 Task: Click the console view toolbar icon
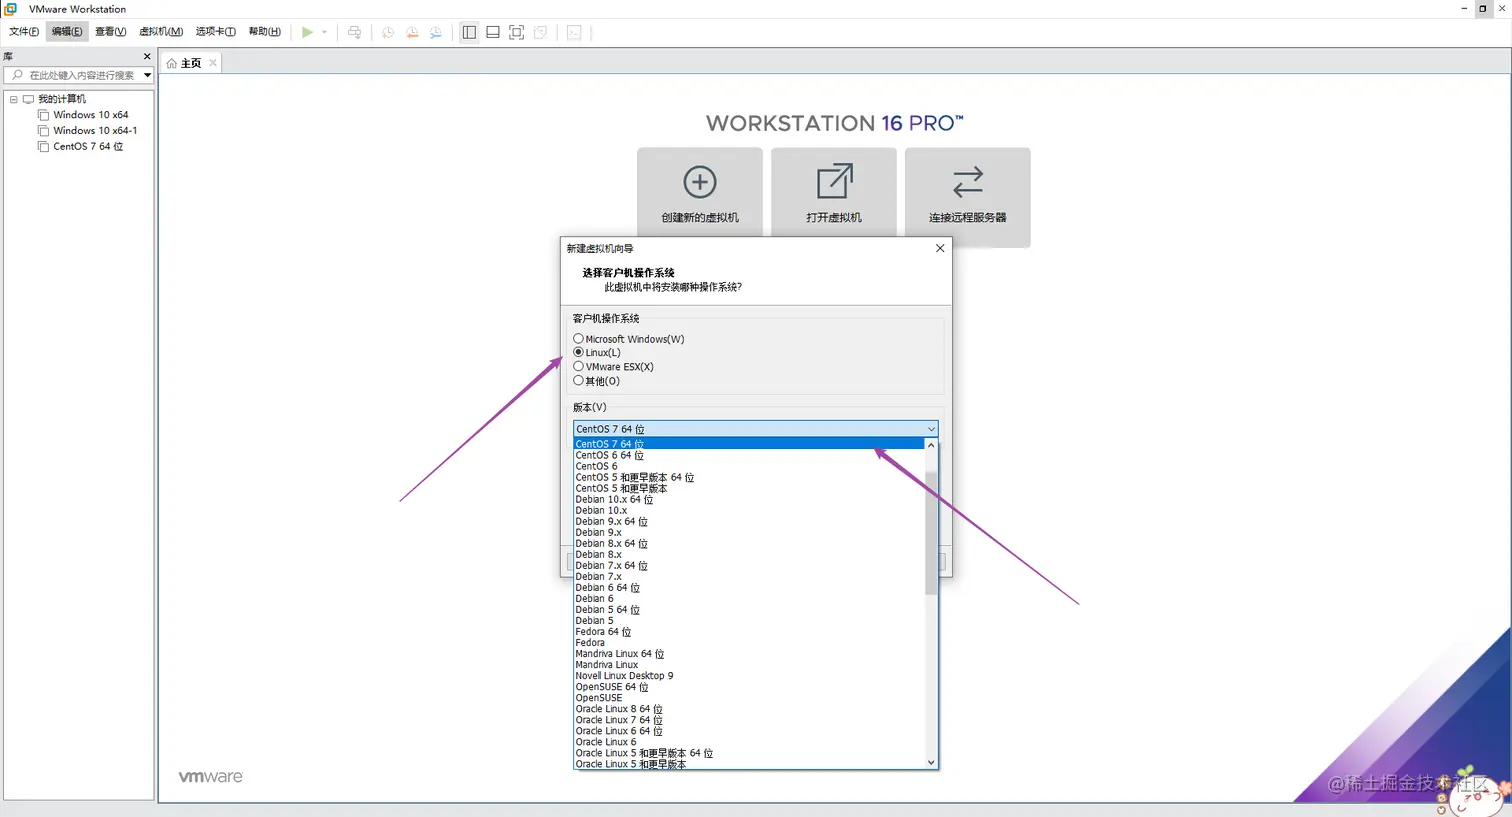574,32
